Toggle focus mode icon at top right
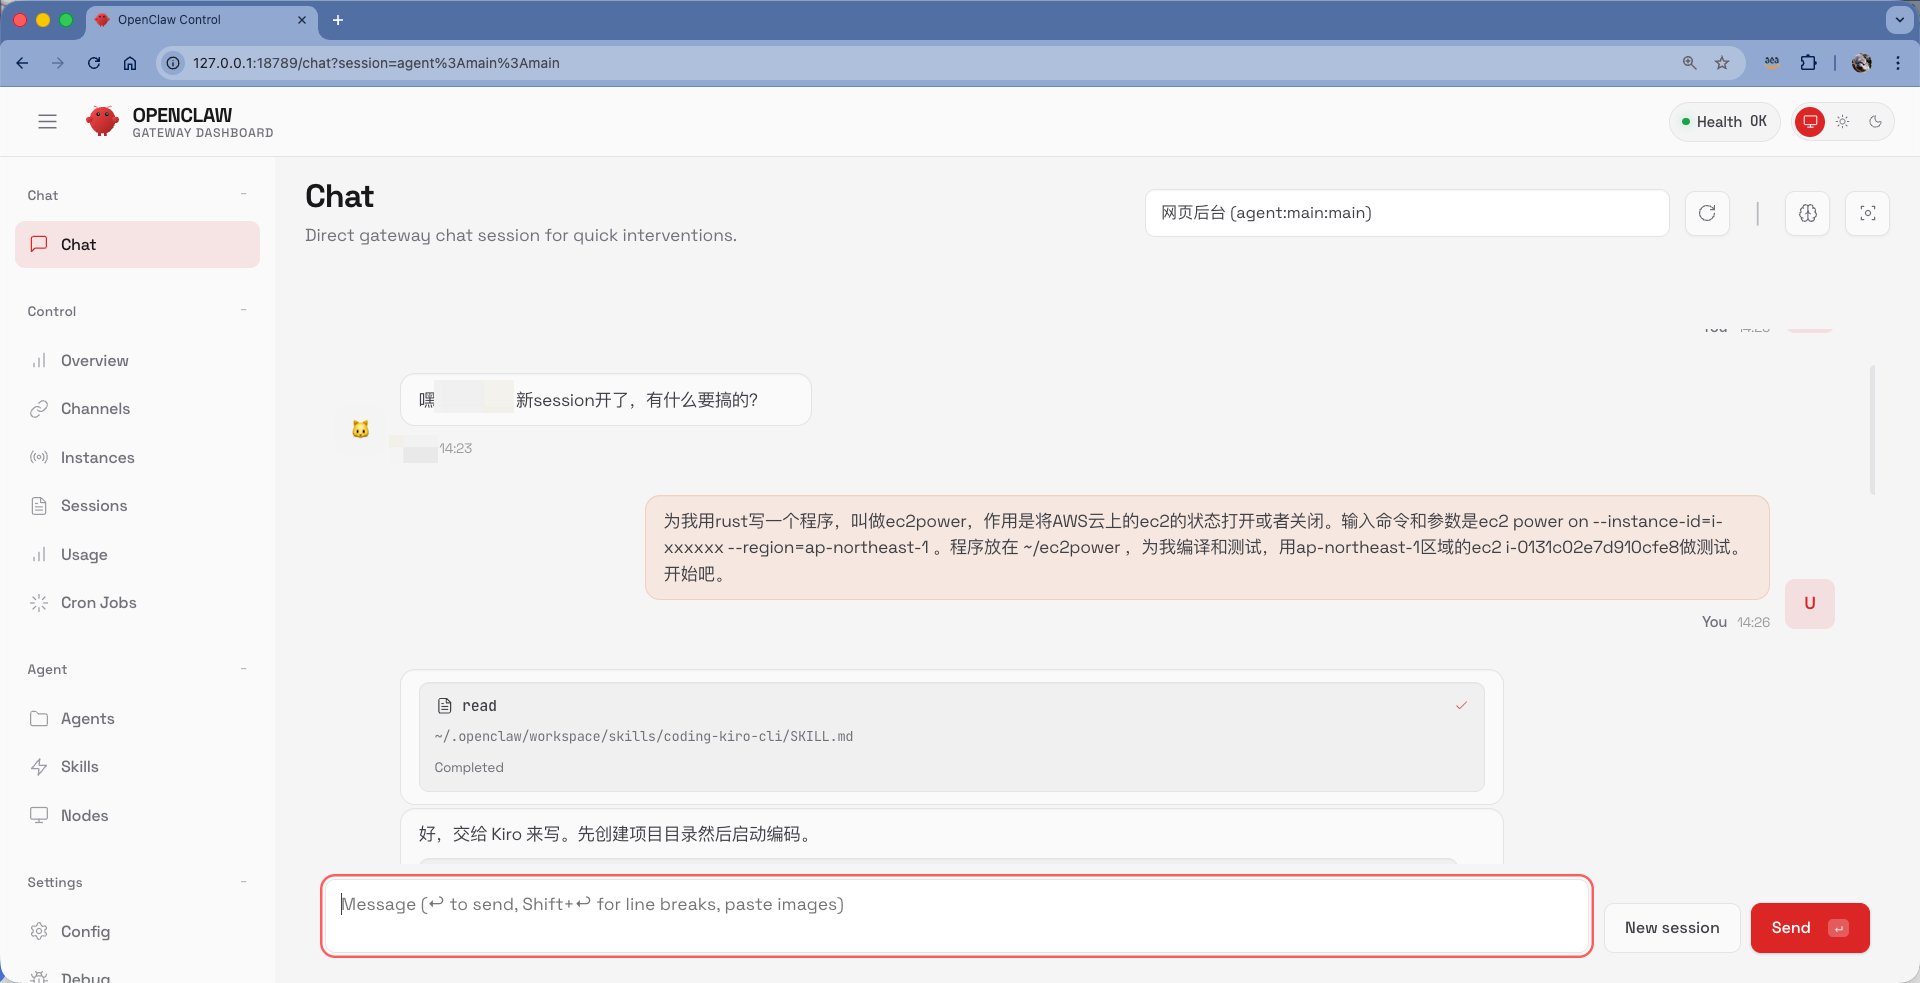Viewport: 1920px width, 983px height. tap(1867, 213)
